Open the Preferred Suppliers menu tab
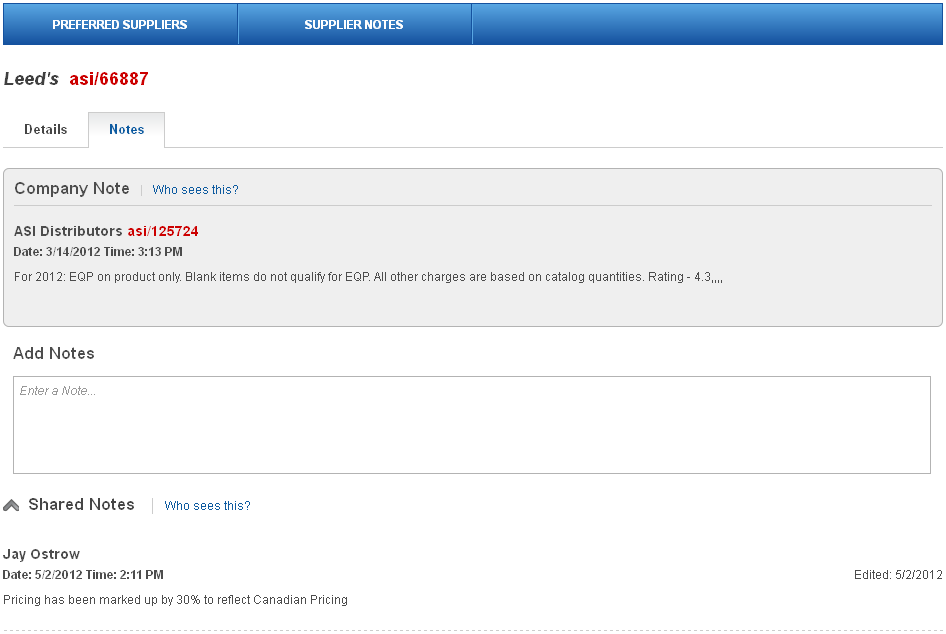 (x=120, y=25)
